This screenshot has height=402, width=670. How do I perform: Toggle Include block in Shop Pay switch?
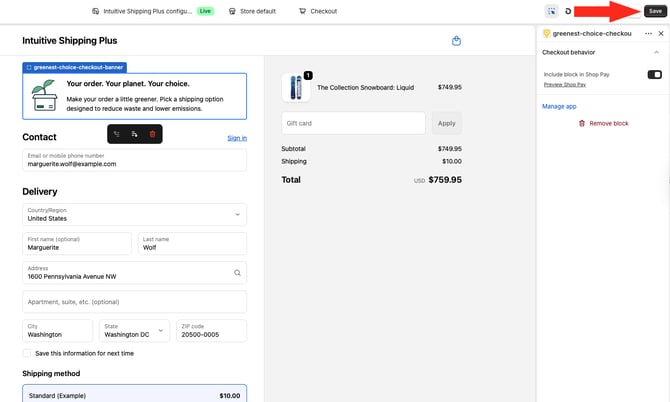click(x=655, y=74)
